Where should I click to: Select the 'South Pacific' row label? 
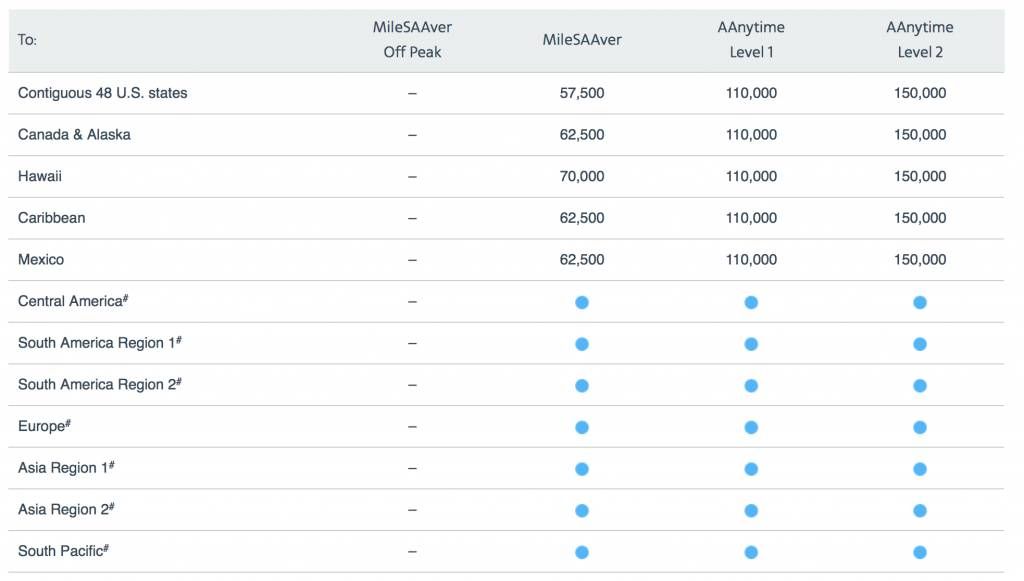tap(63, 551)
